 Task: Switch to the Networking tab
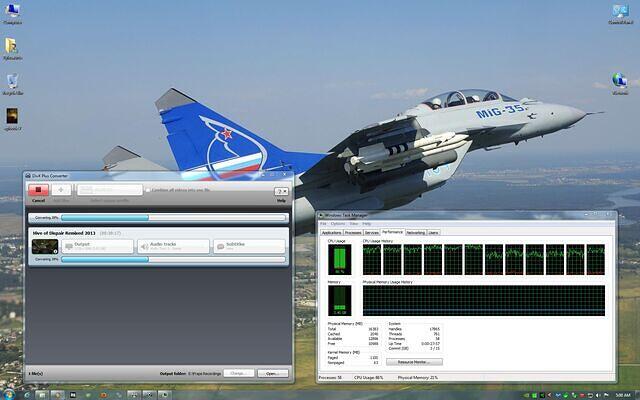[414, 232]
